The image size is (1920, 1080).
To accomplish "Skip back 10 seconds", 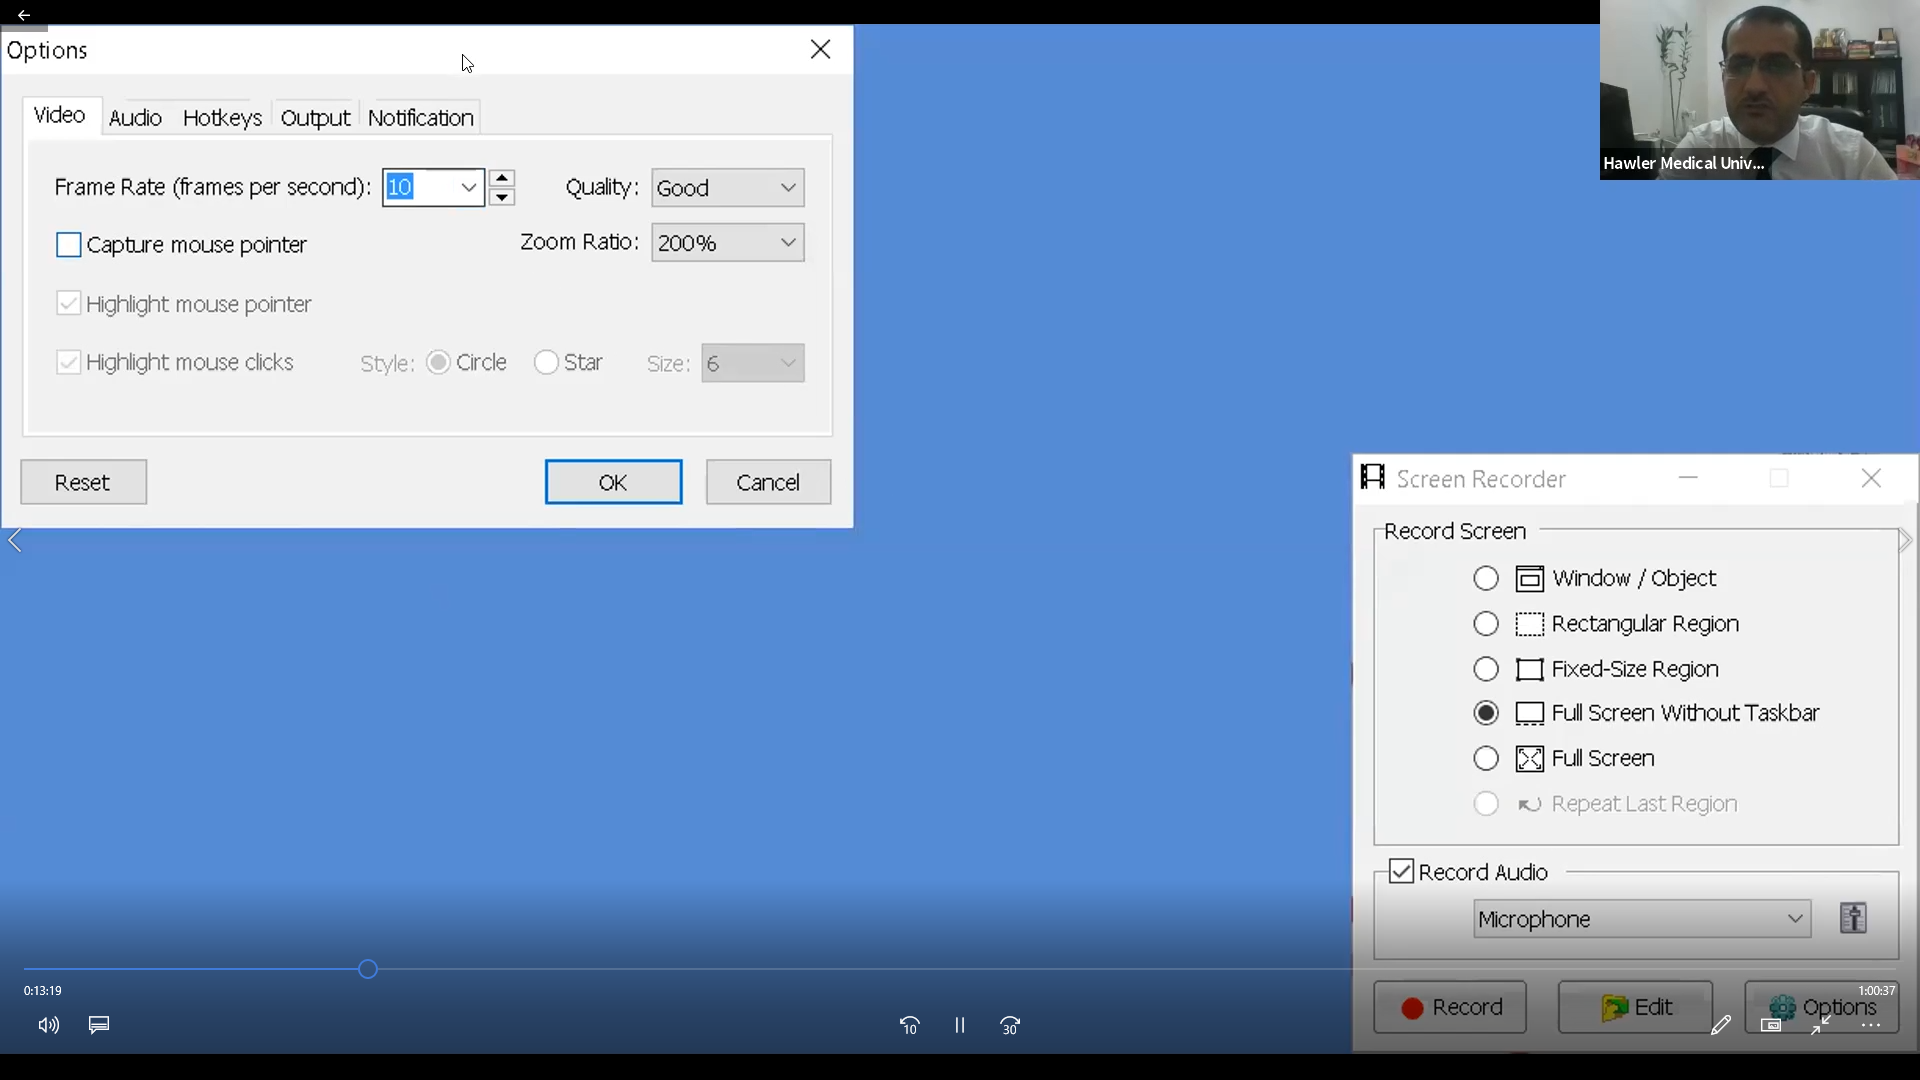I will tap(909, 1026).
